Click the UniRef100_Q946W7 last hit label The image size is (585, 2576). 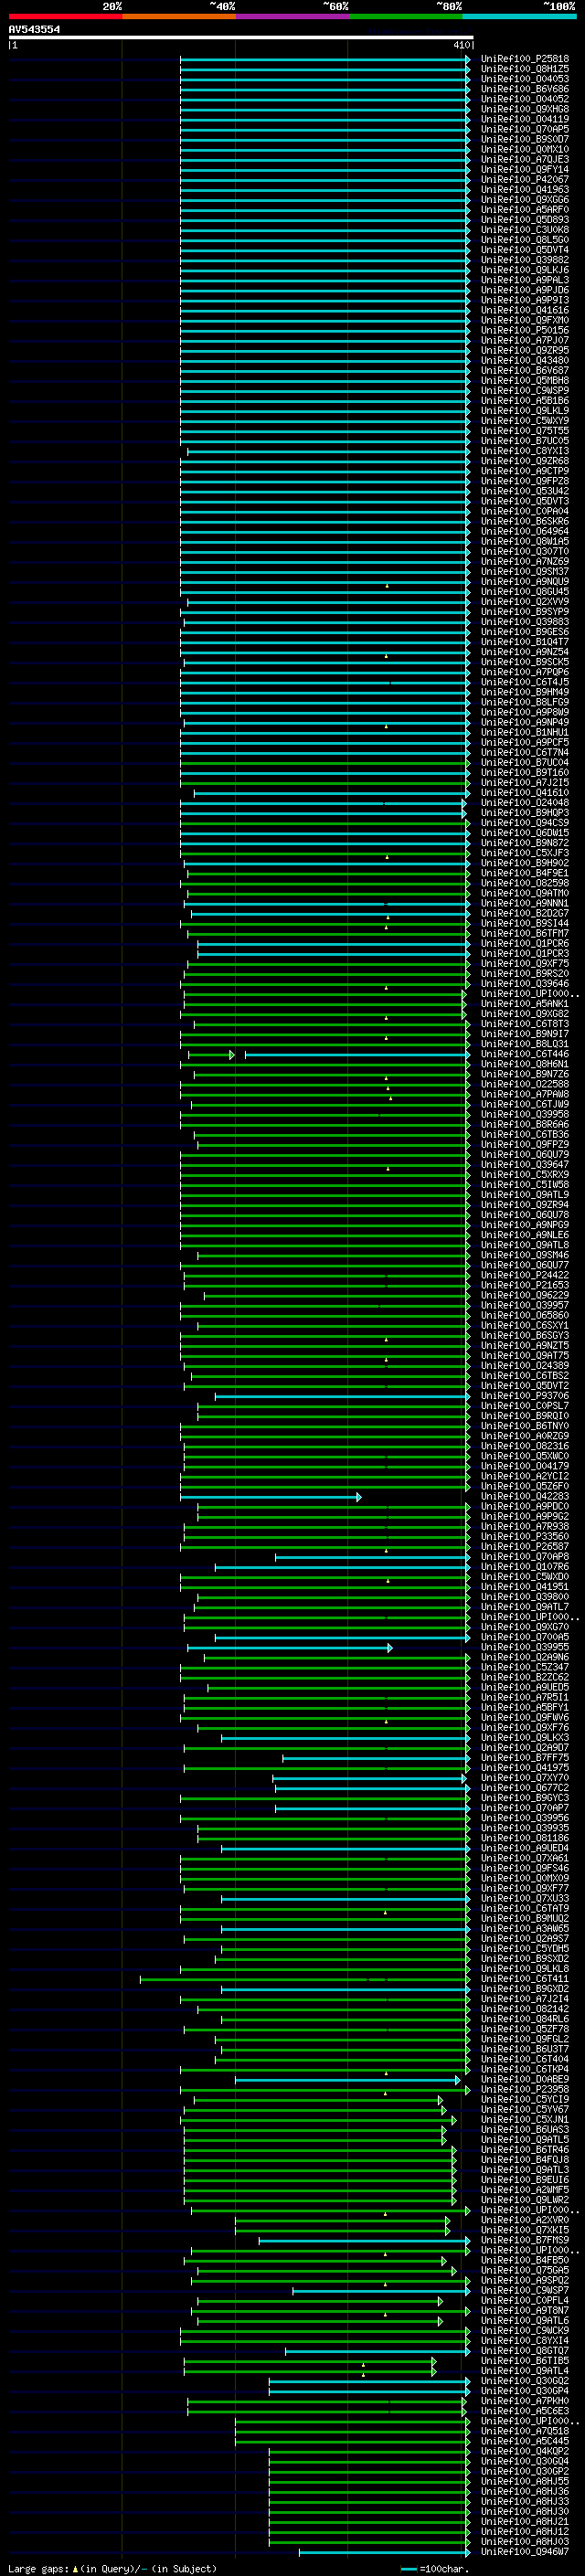[525, 2552]
